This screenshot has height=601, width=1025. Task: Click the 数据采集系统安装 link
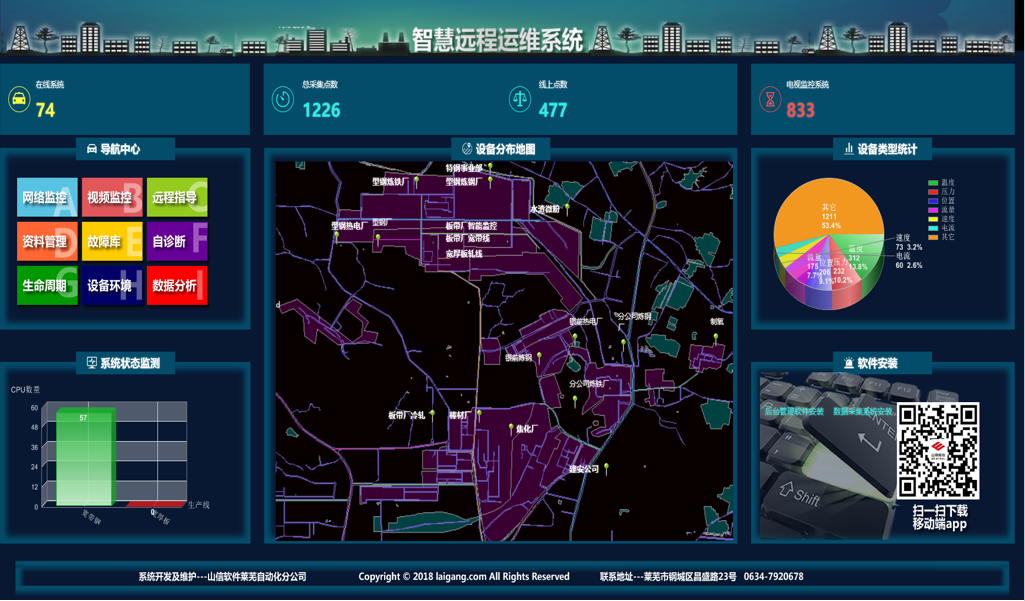[863, 411]
